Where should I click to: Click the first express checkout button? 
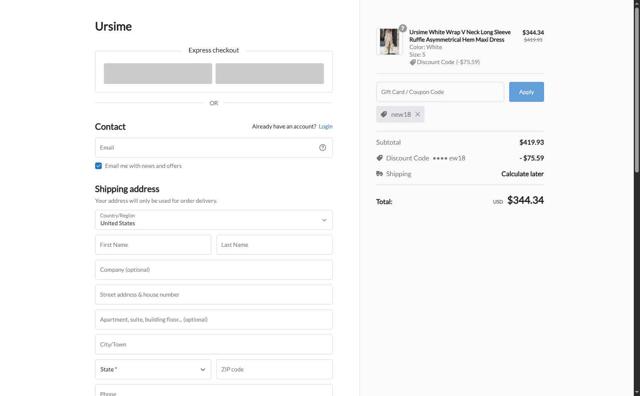pyautogui.click(x=158, y=73)
